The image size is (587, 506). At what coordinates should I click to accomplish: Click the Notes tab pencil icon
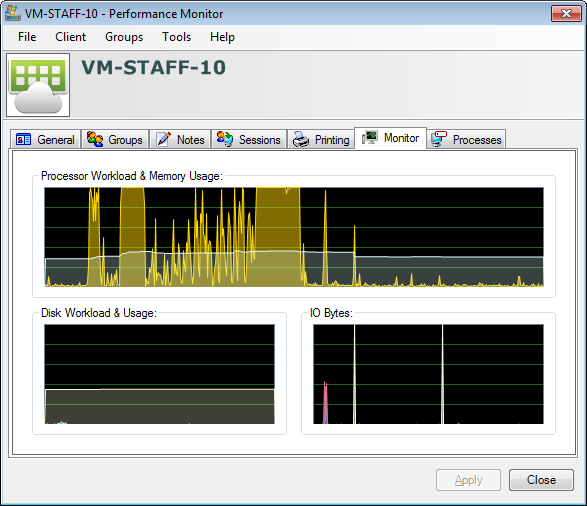(163, 139)
